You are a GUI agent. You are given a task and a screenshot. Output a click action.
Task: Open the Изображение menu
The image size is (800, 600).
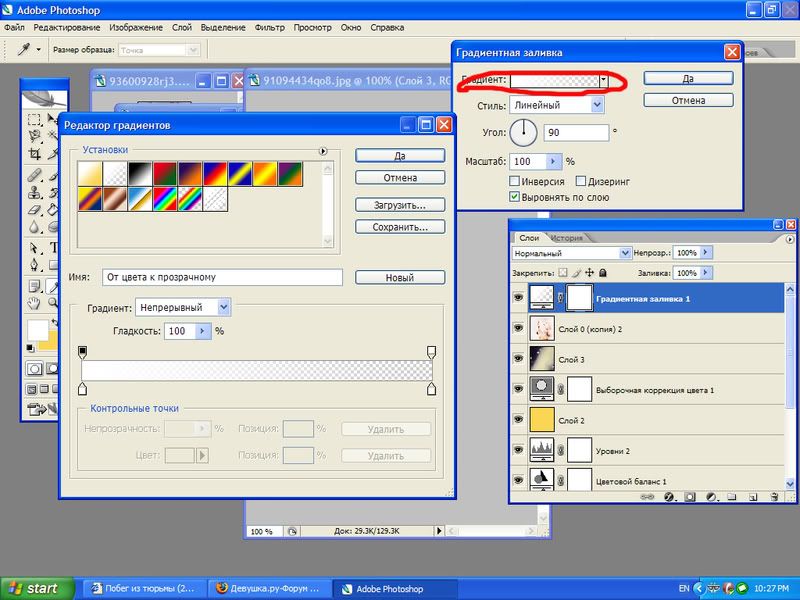click(136, 28)
